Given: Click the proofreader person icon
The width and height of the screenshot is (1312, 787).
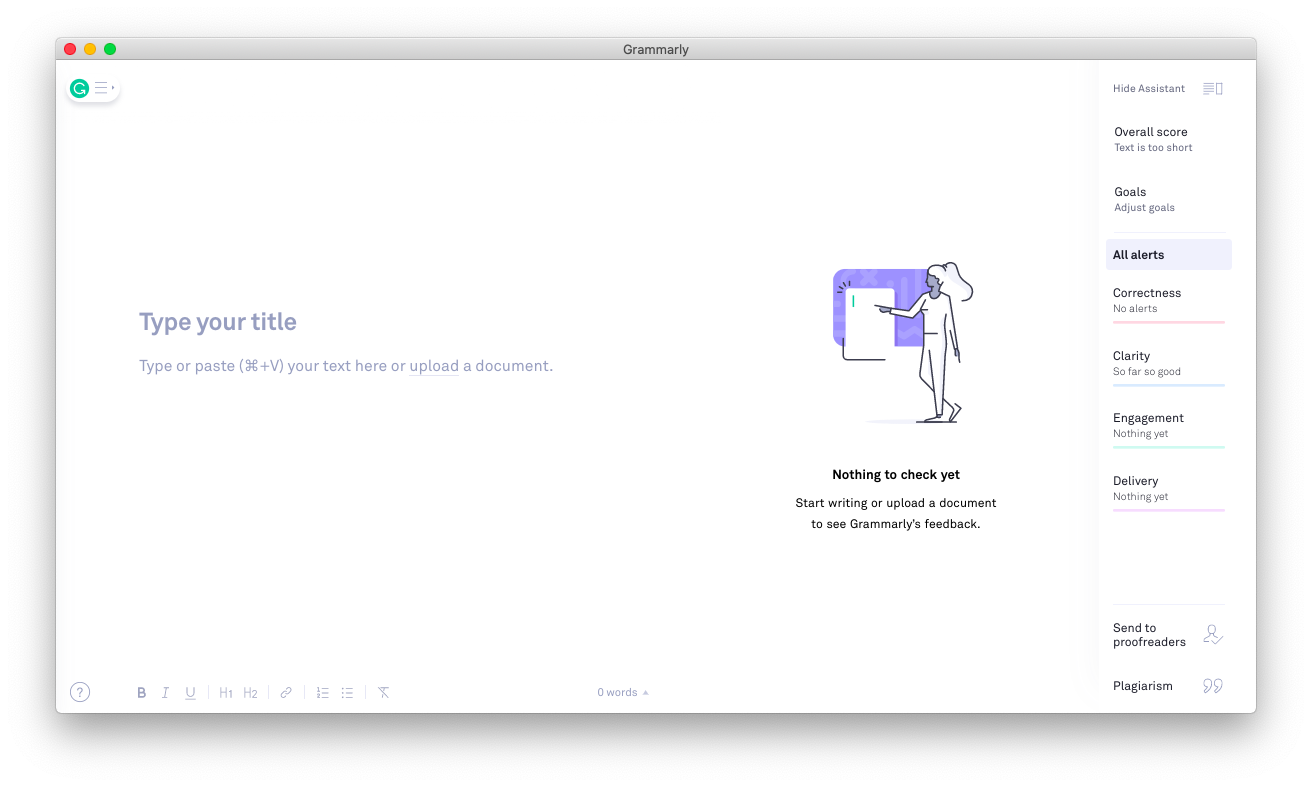Looking at the screenshot, I should click(1213, 635).
